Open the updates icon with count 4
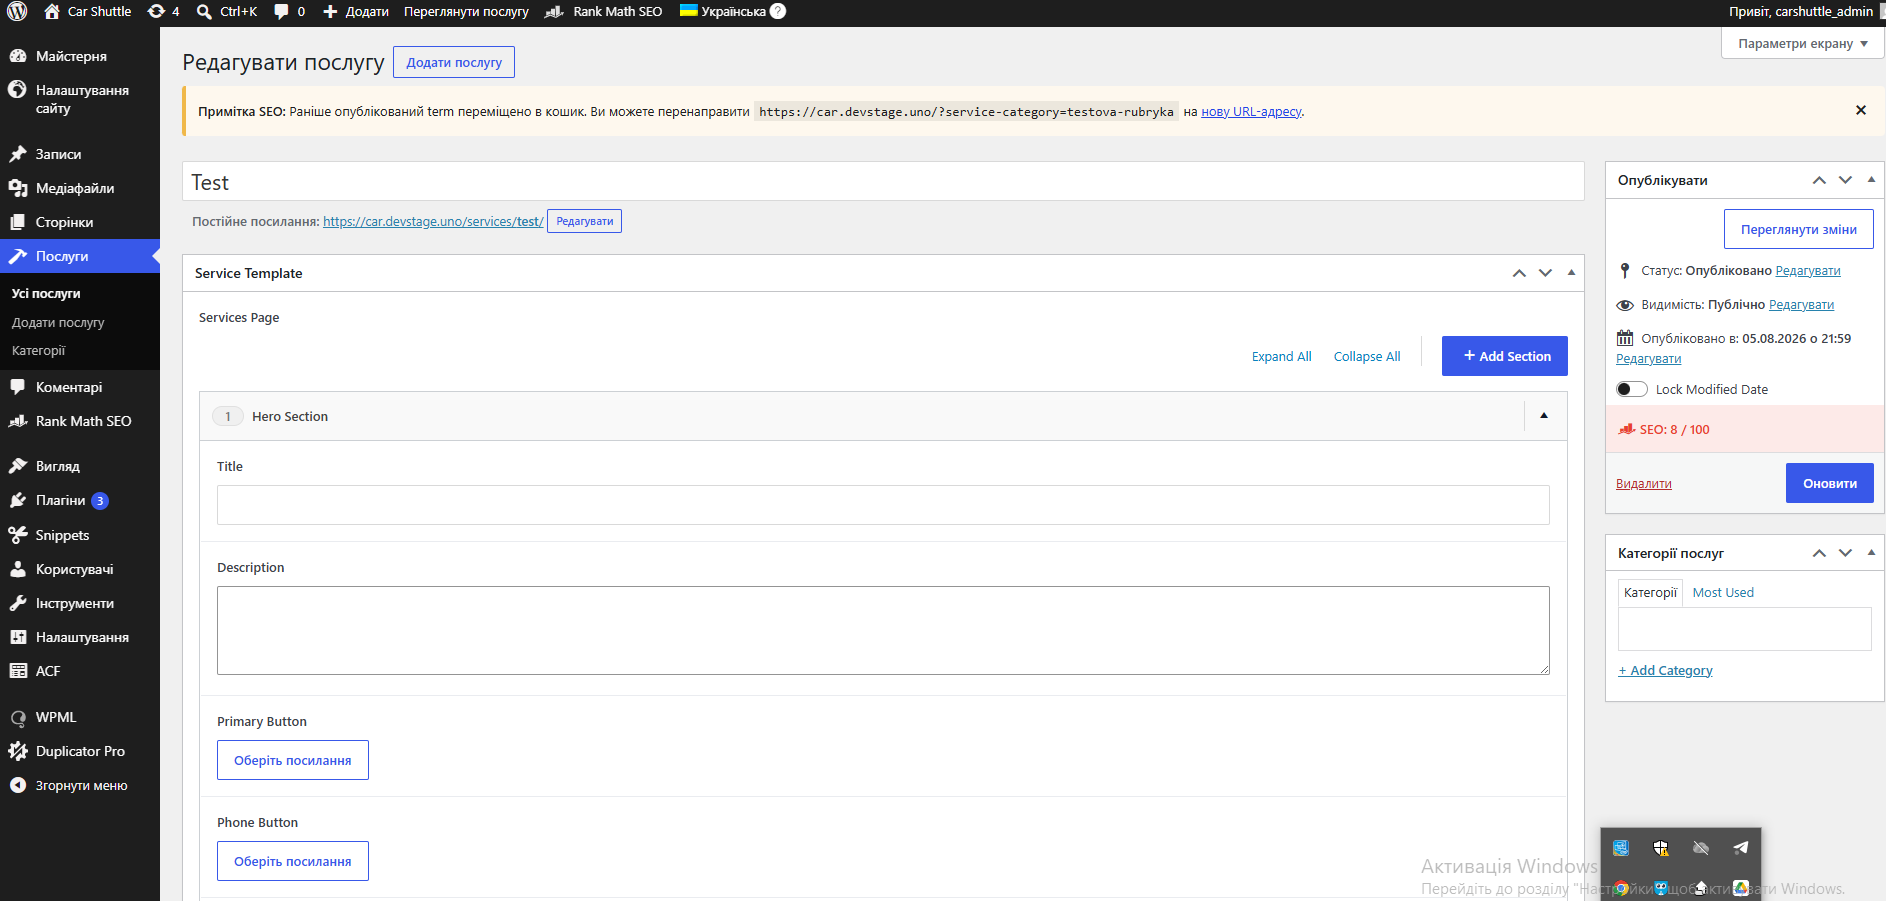The height and width of the screenshot is (901, 1886). pyautogui.click(x=163, y=12)
